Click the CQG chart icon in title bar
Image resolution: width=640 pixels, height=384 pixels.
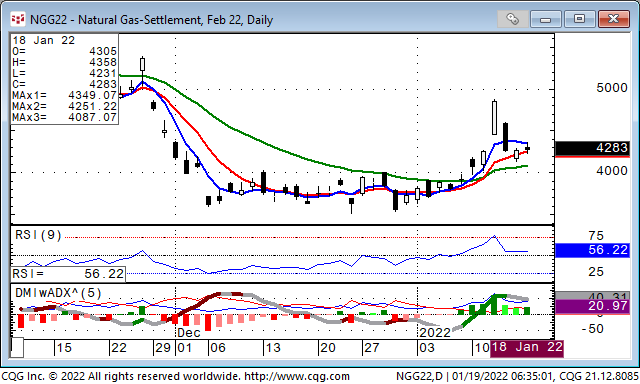(18, 19)
